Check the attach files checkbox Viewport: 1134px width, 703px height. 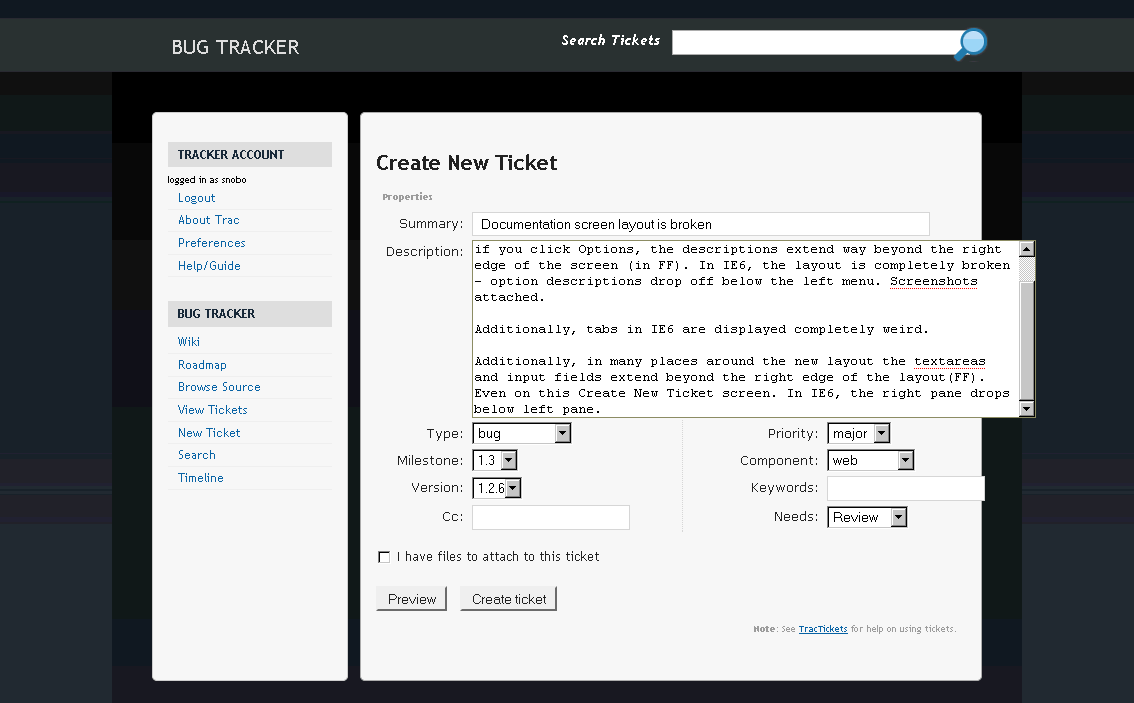pos(384,557)
